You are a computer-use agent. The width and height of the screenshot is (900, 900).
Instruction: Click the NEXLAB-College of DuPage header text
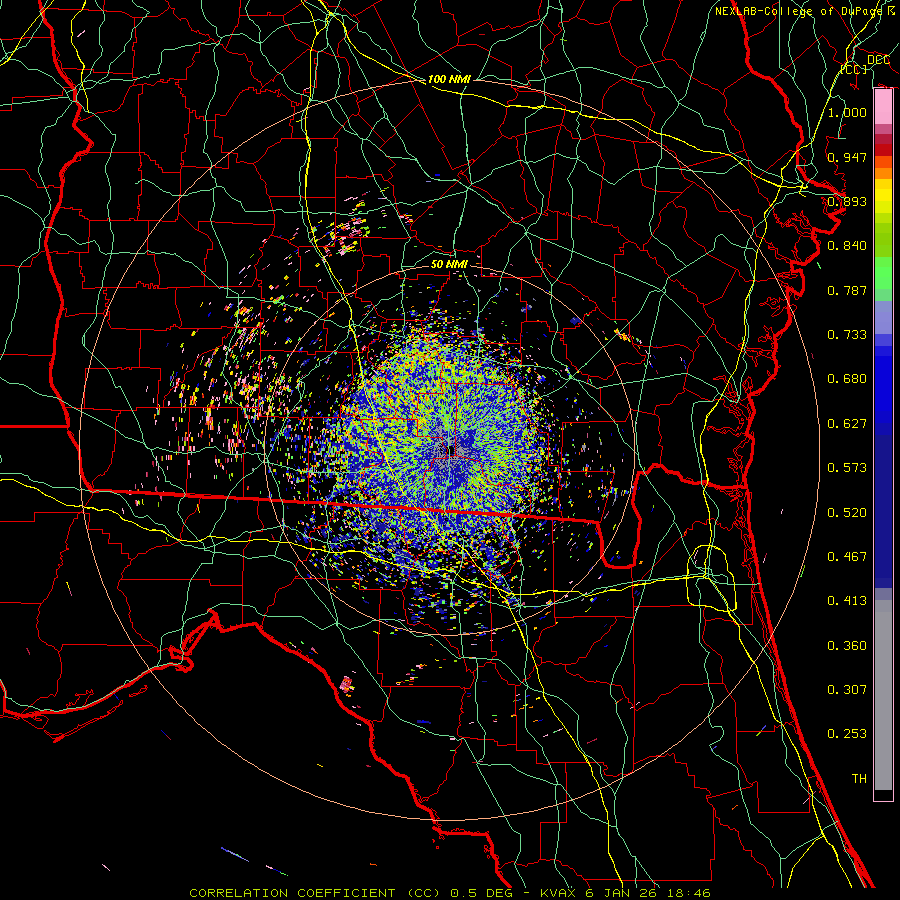pyautogui.click(x=798, y=11)
